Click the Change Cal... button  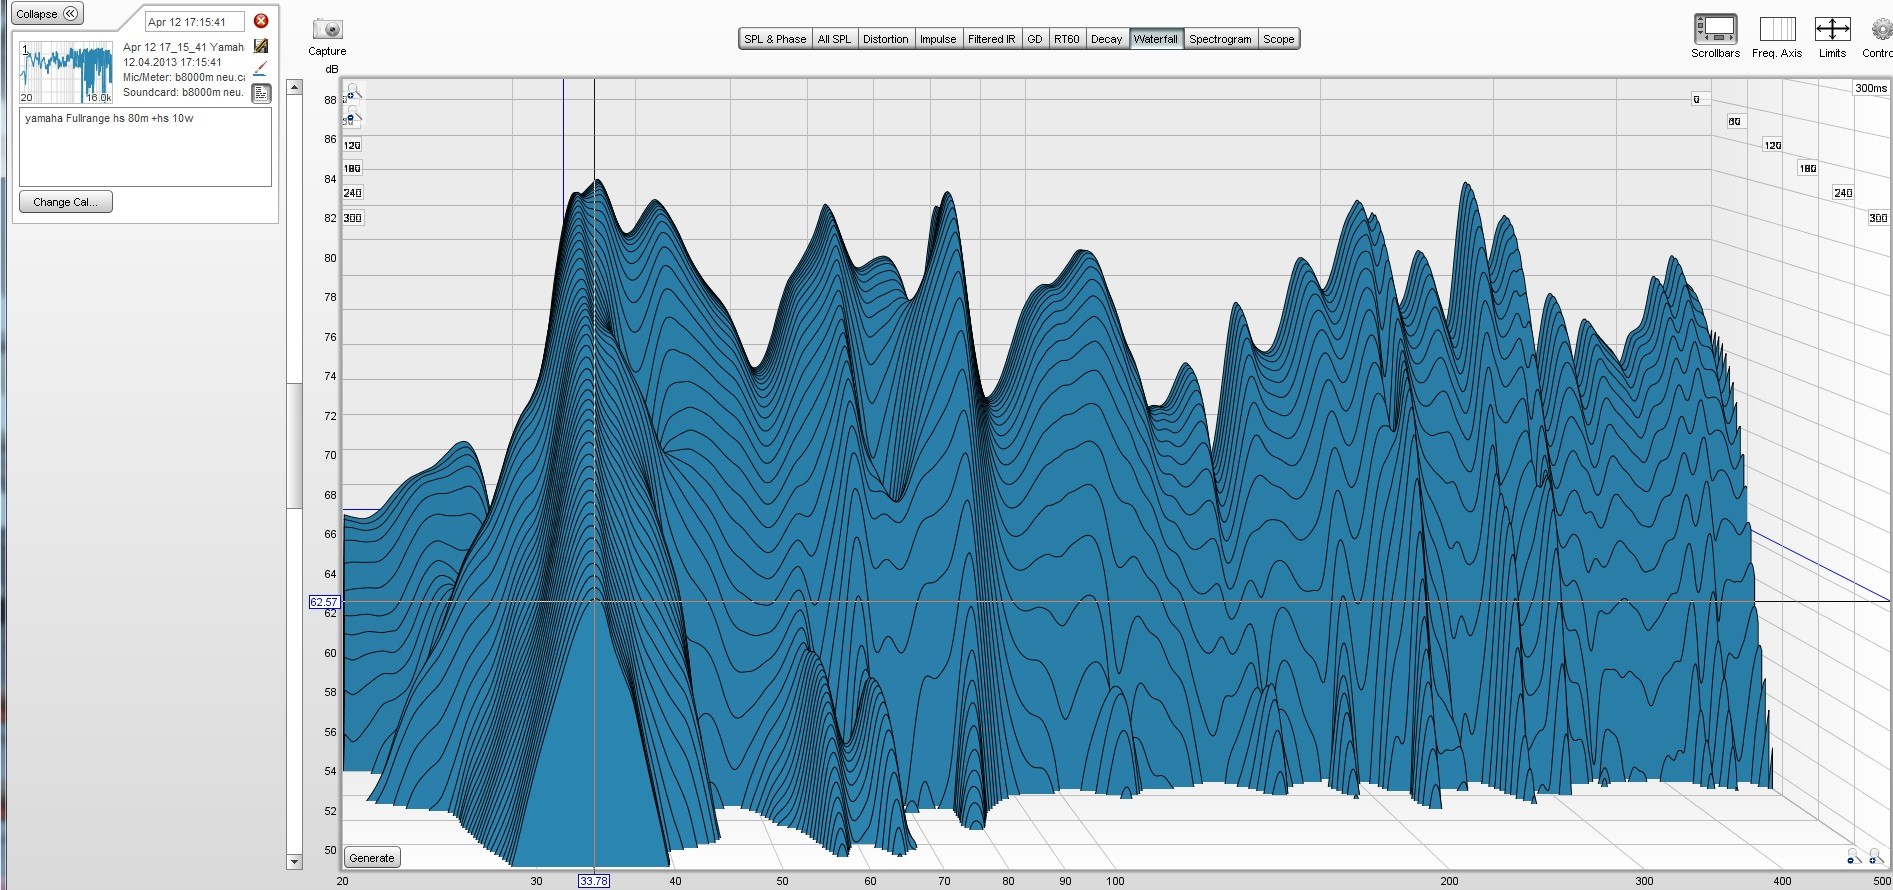tap(66, 202)
